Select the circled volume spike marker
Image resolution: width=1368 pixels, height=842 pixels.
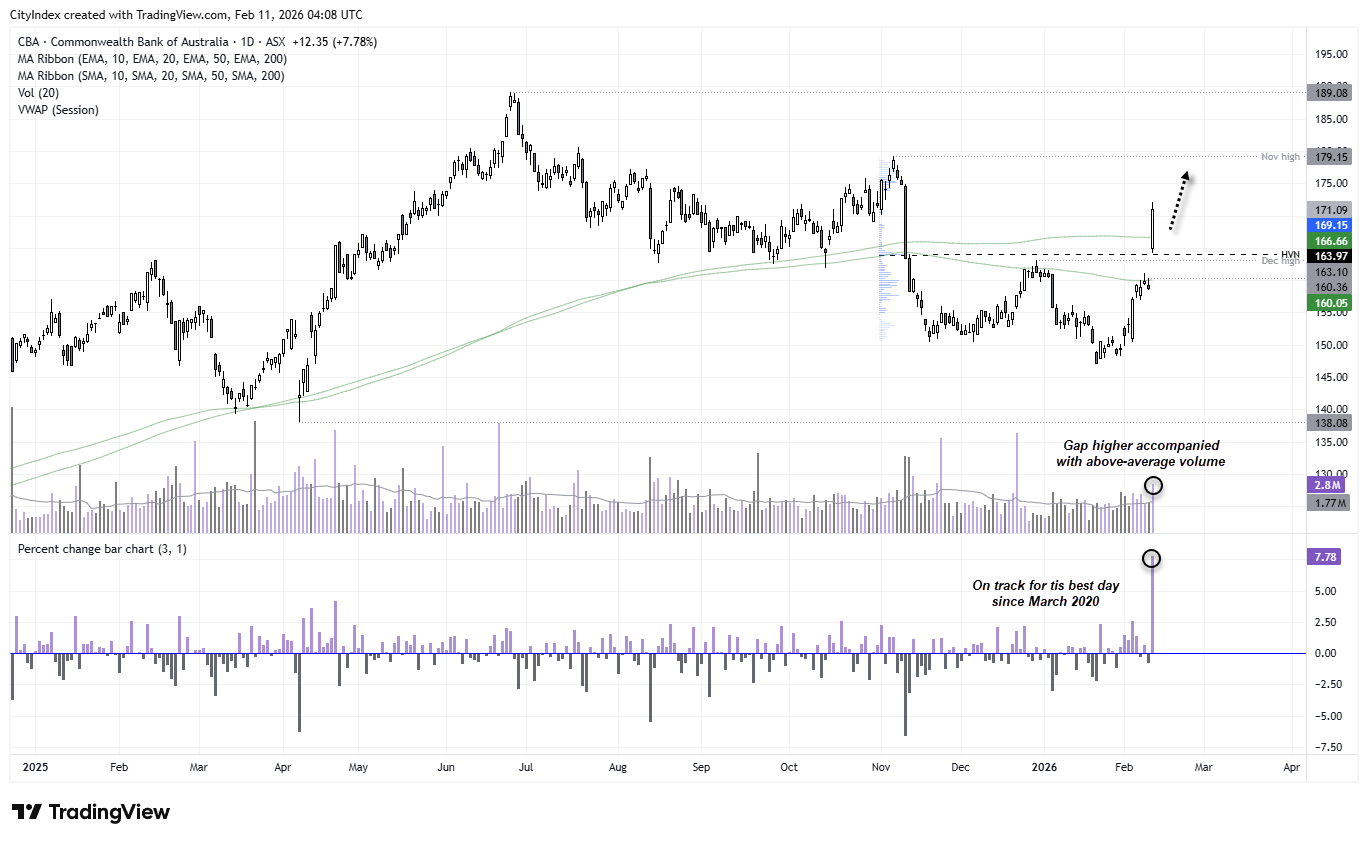click(1154, 485)
